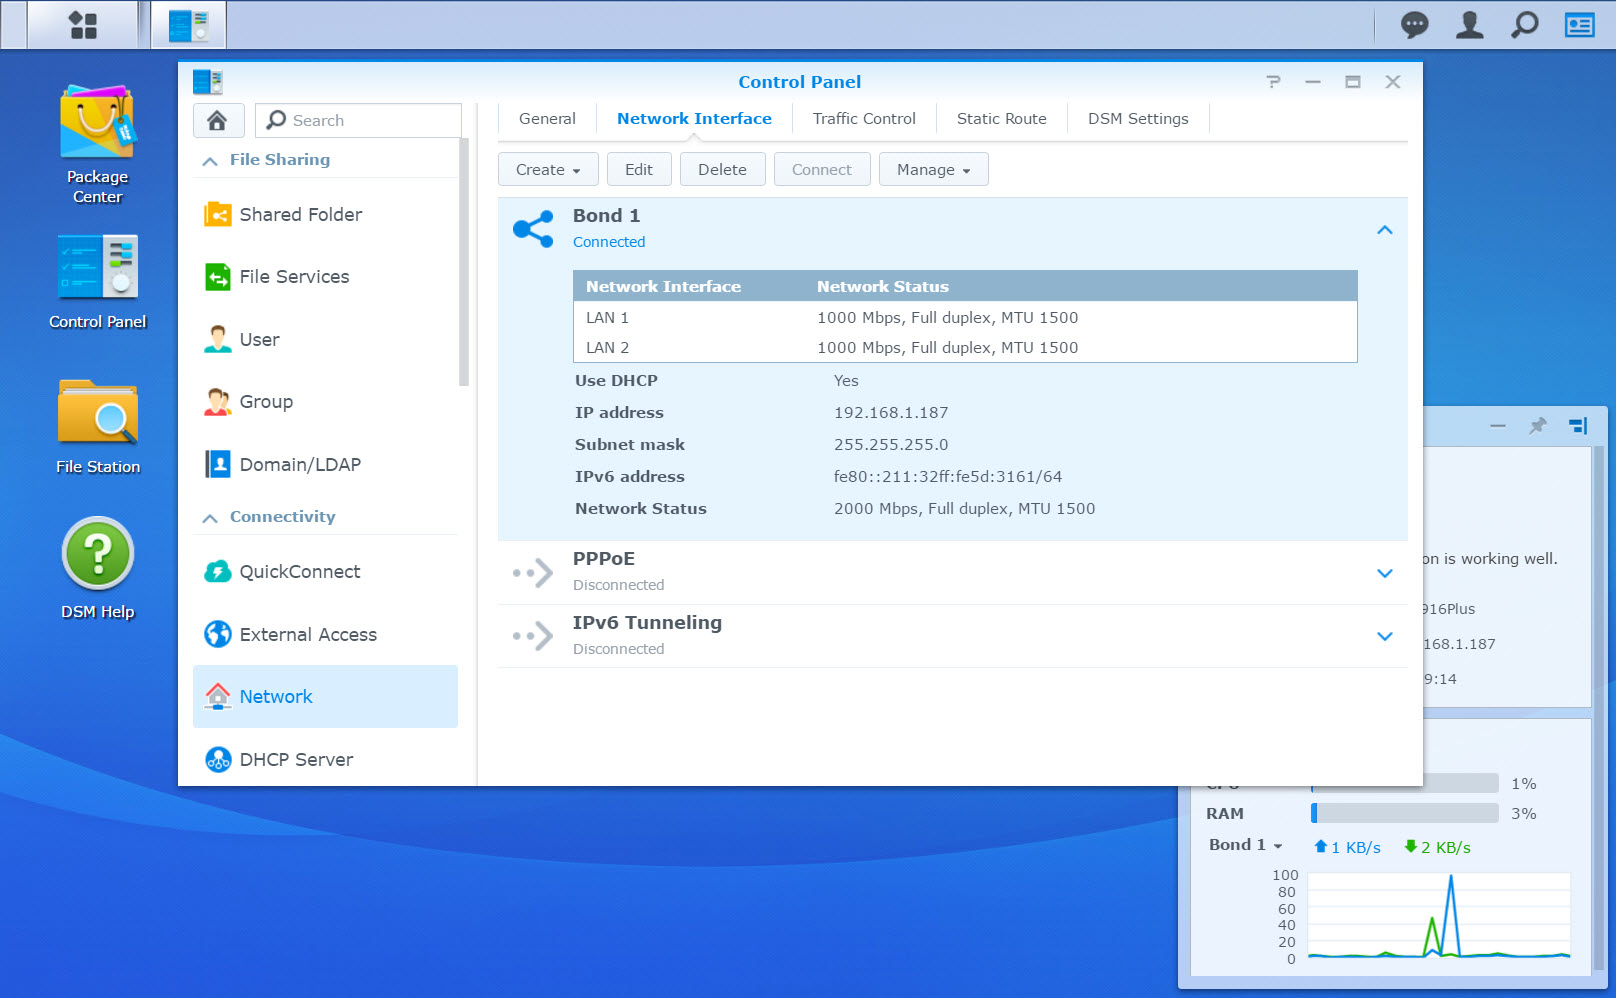
Task: Select the LAN 2 row
Action: (x=965, y=347)
